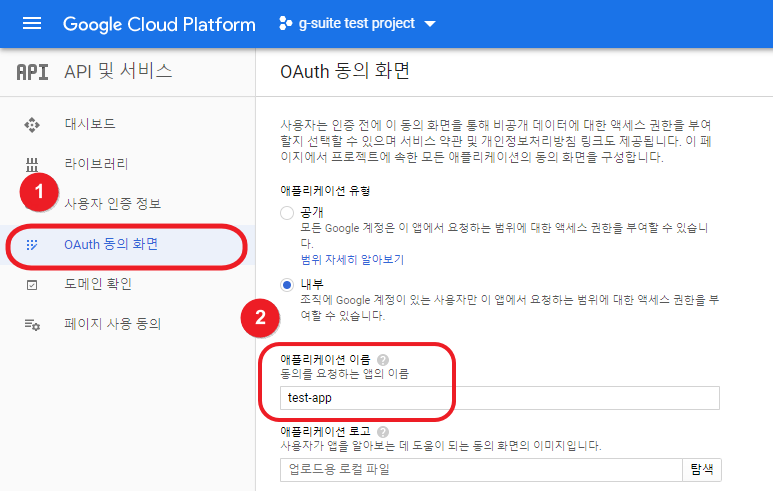773x491 pixels.
Task: Click the 애플리케이션 로고 help icon
Action: click(x=383, y=432)
